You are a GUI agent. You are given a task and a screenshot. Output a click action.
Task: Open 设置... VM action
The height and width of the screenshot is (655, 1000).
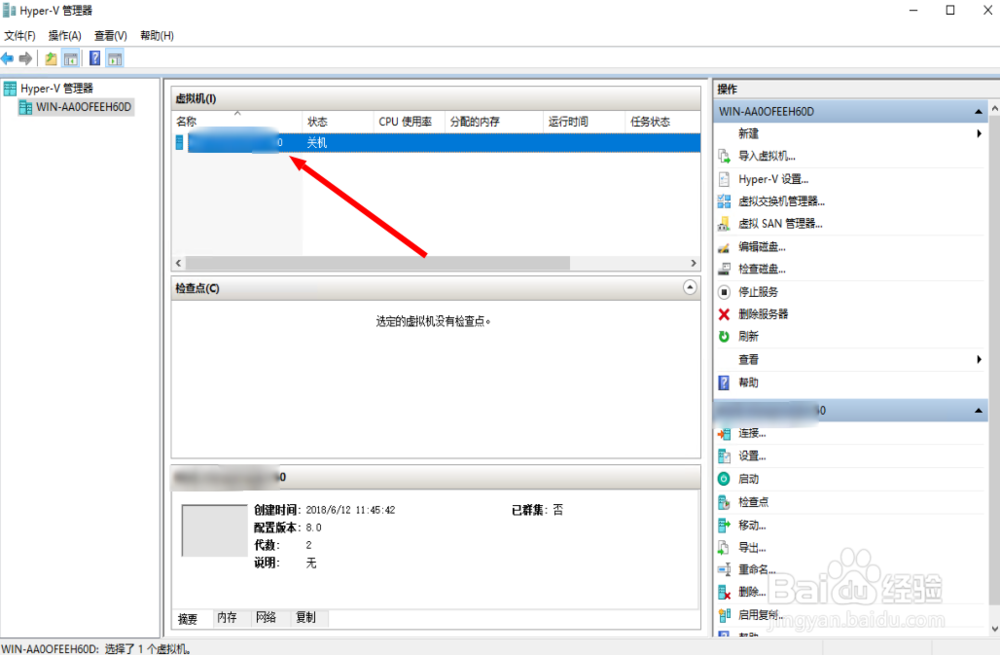pyautogui.click(x=753, y=456)
